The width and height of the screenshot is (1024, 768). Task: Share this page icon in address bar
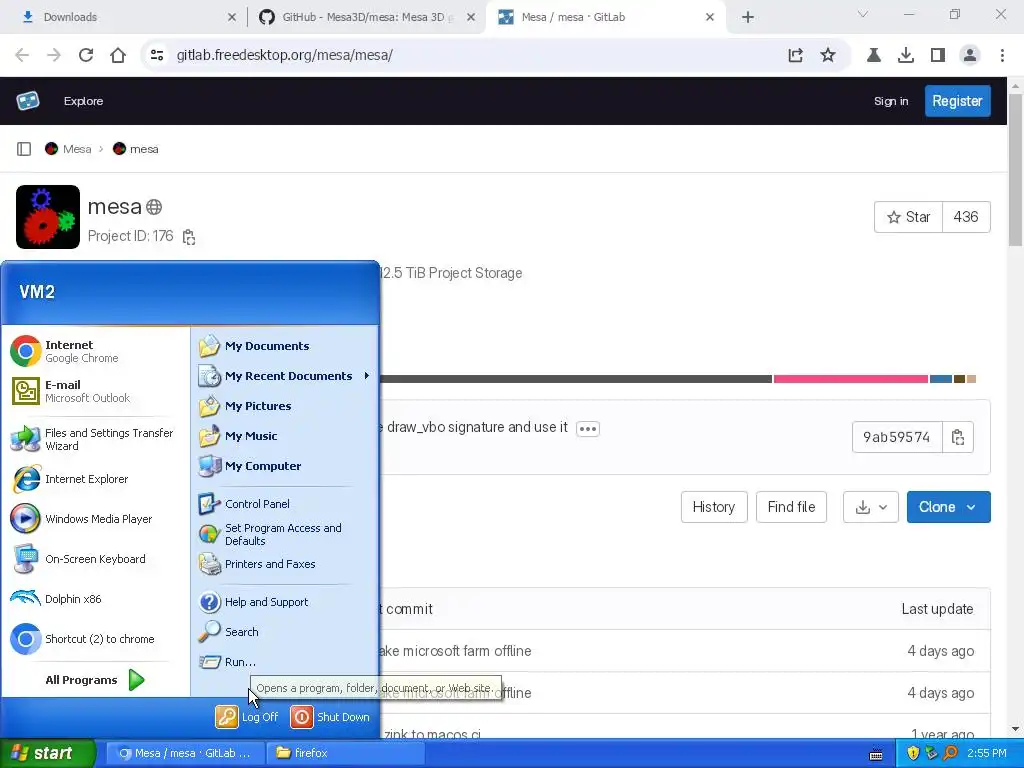795,56
